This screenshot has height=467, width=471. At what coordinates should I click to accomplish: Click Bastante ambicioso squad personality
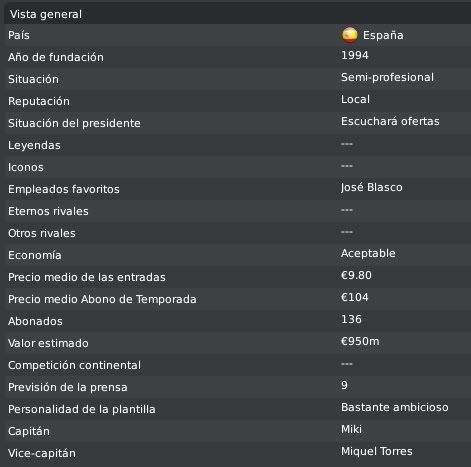pyautogui.click(x=395, y=407)
